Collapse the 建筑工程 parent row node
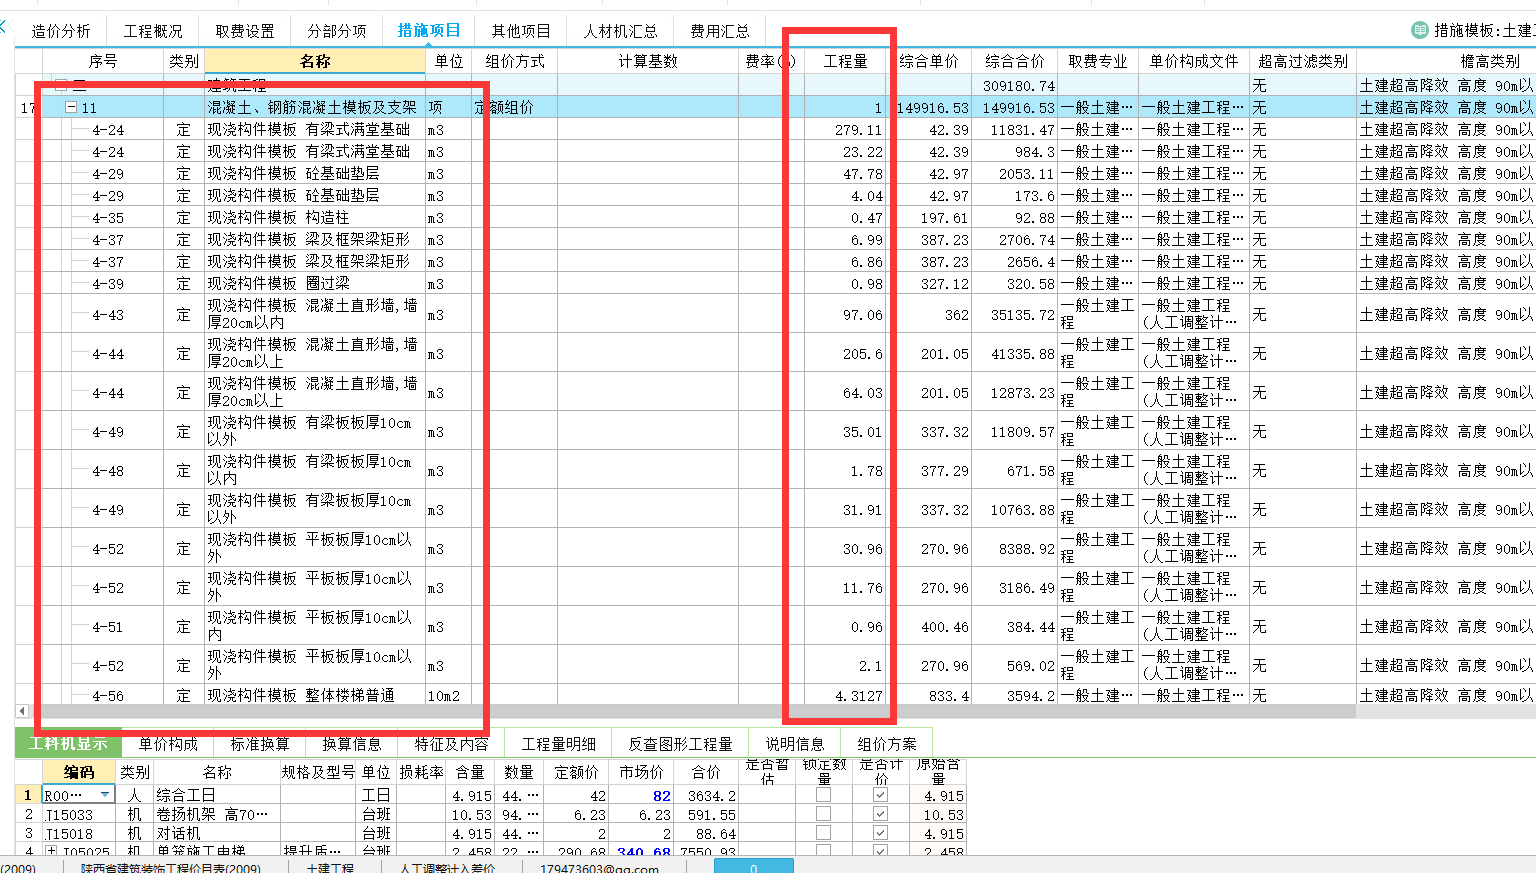 pos(61,86)
